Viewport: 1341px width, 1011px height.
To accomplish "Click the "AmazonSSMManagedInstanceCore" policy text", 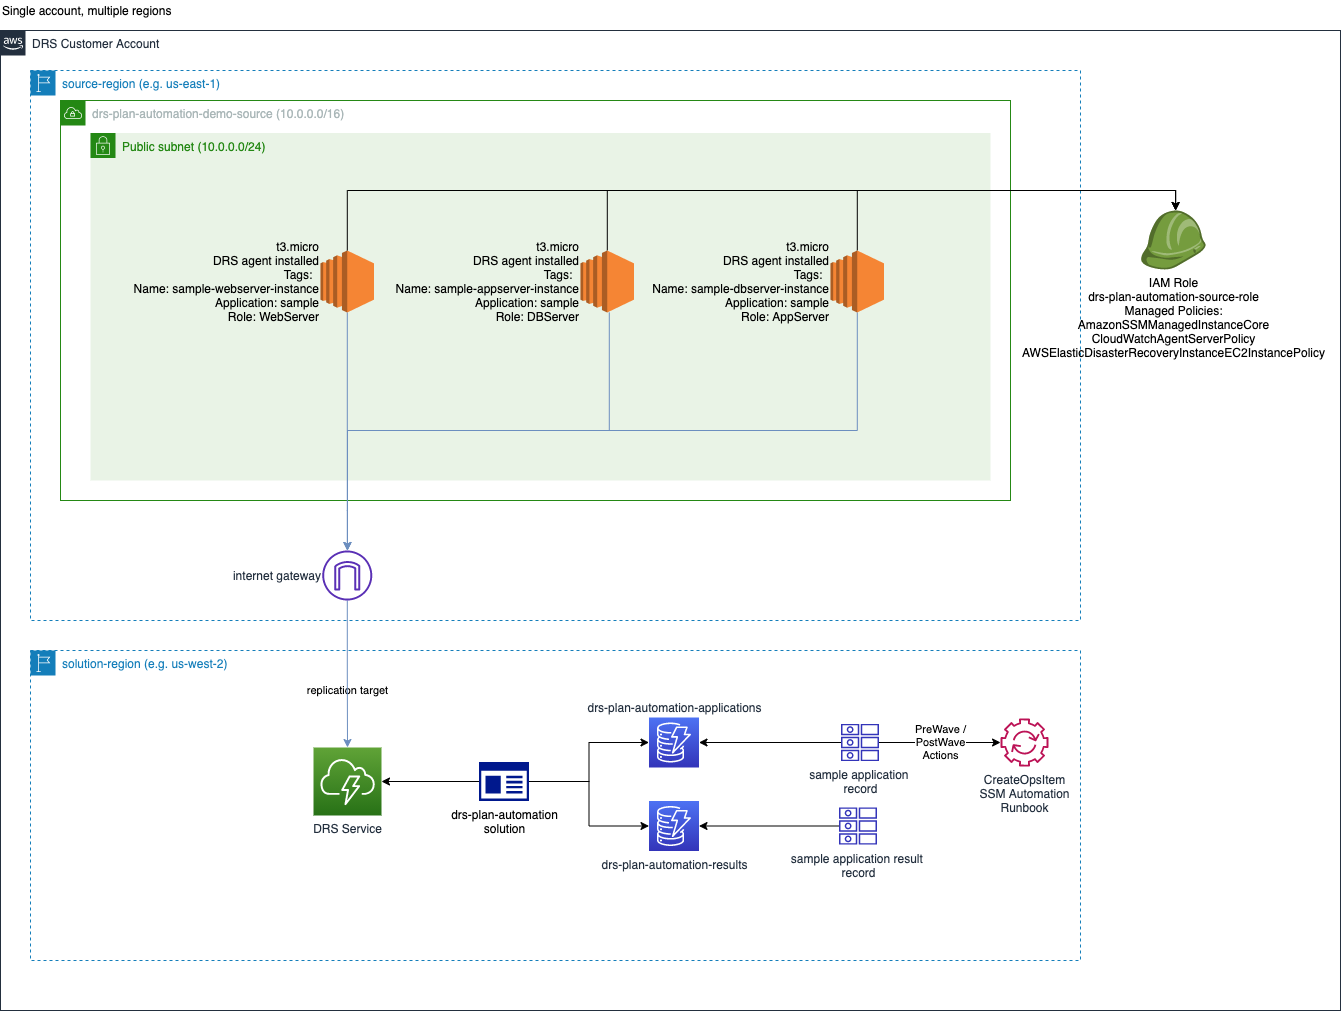I will point(1173,325).
